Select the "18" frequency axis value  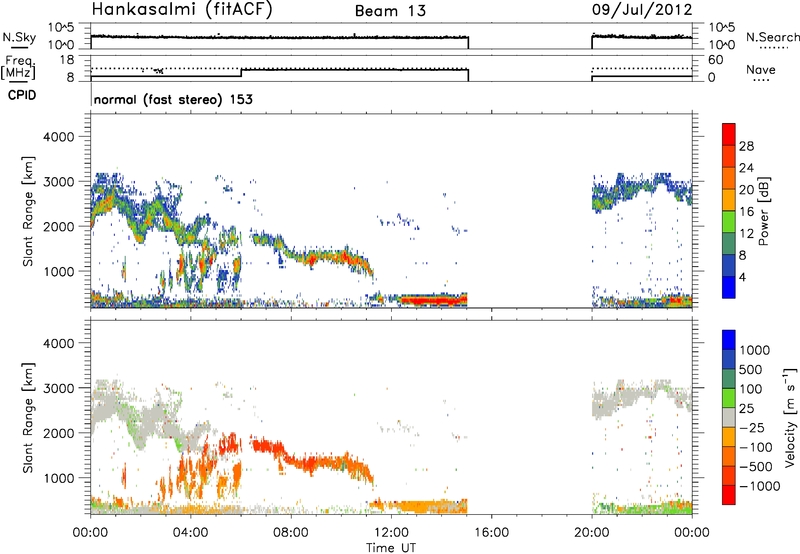[66, 60]
